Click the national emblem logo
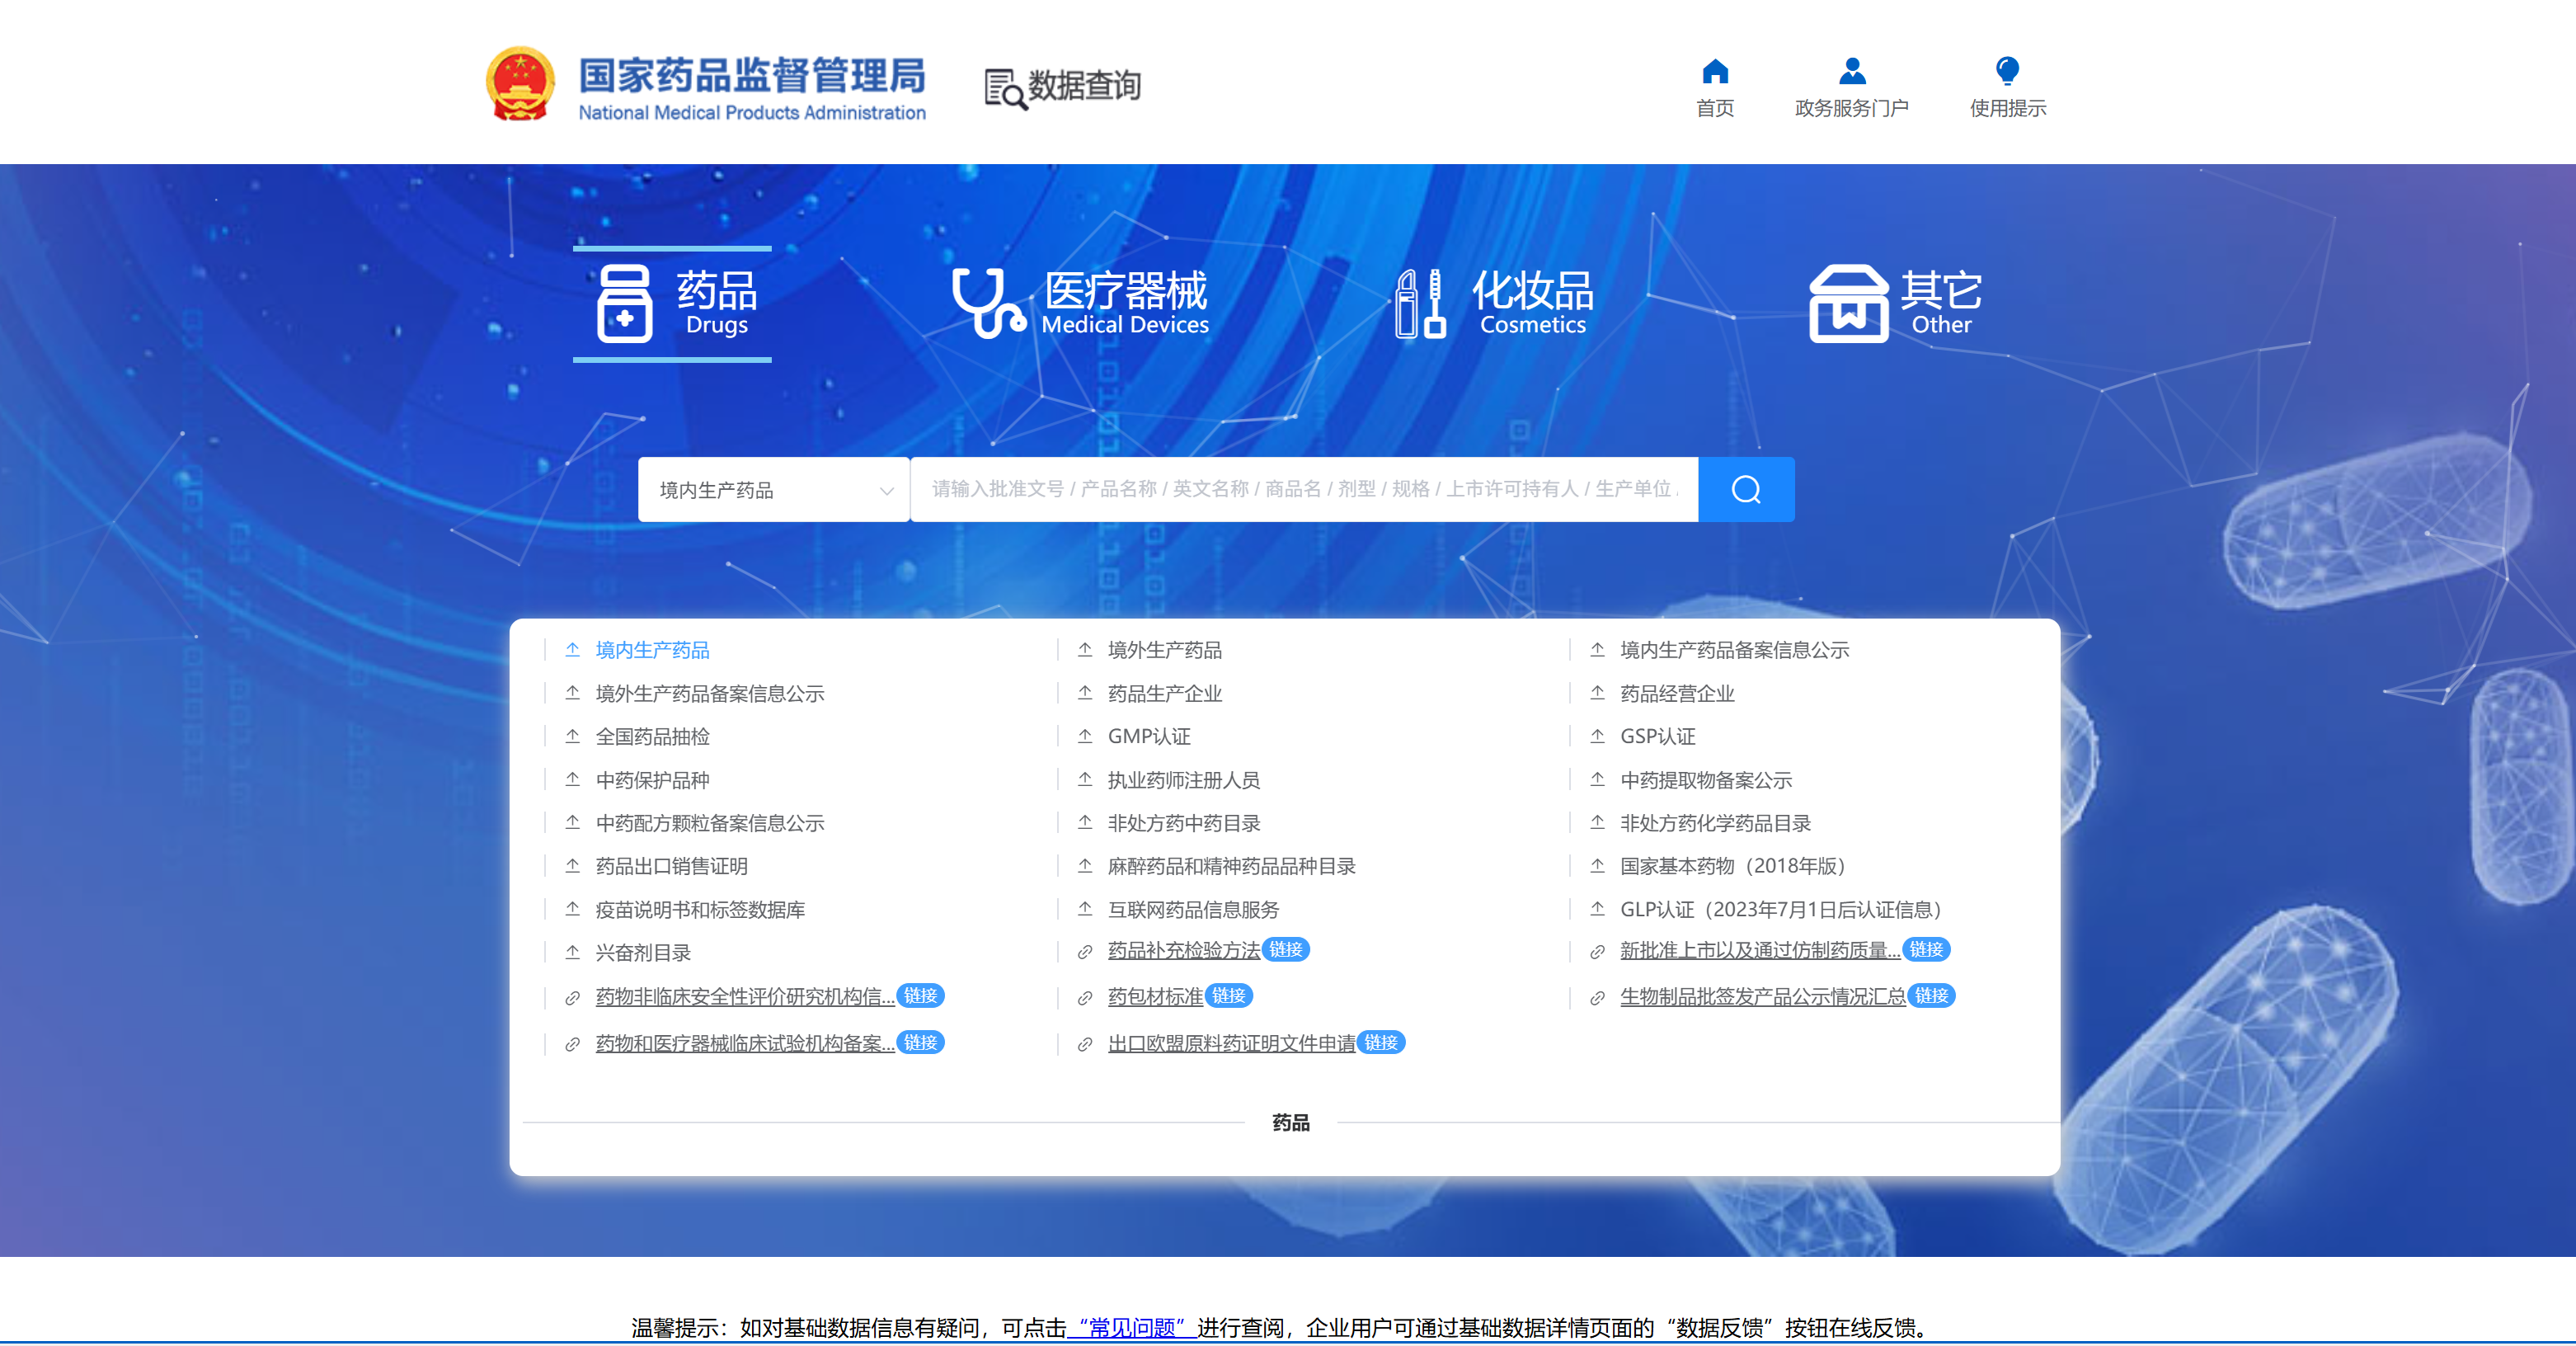Screen dimensions: 2576x1346 pos(520,84)
